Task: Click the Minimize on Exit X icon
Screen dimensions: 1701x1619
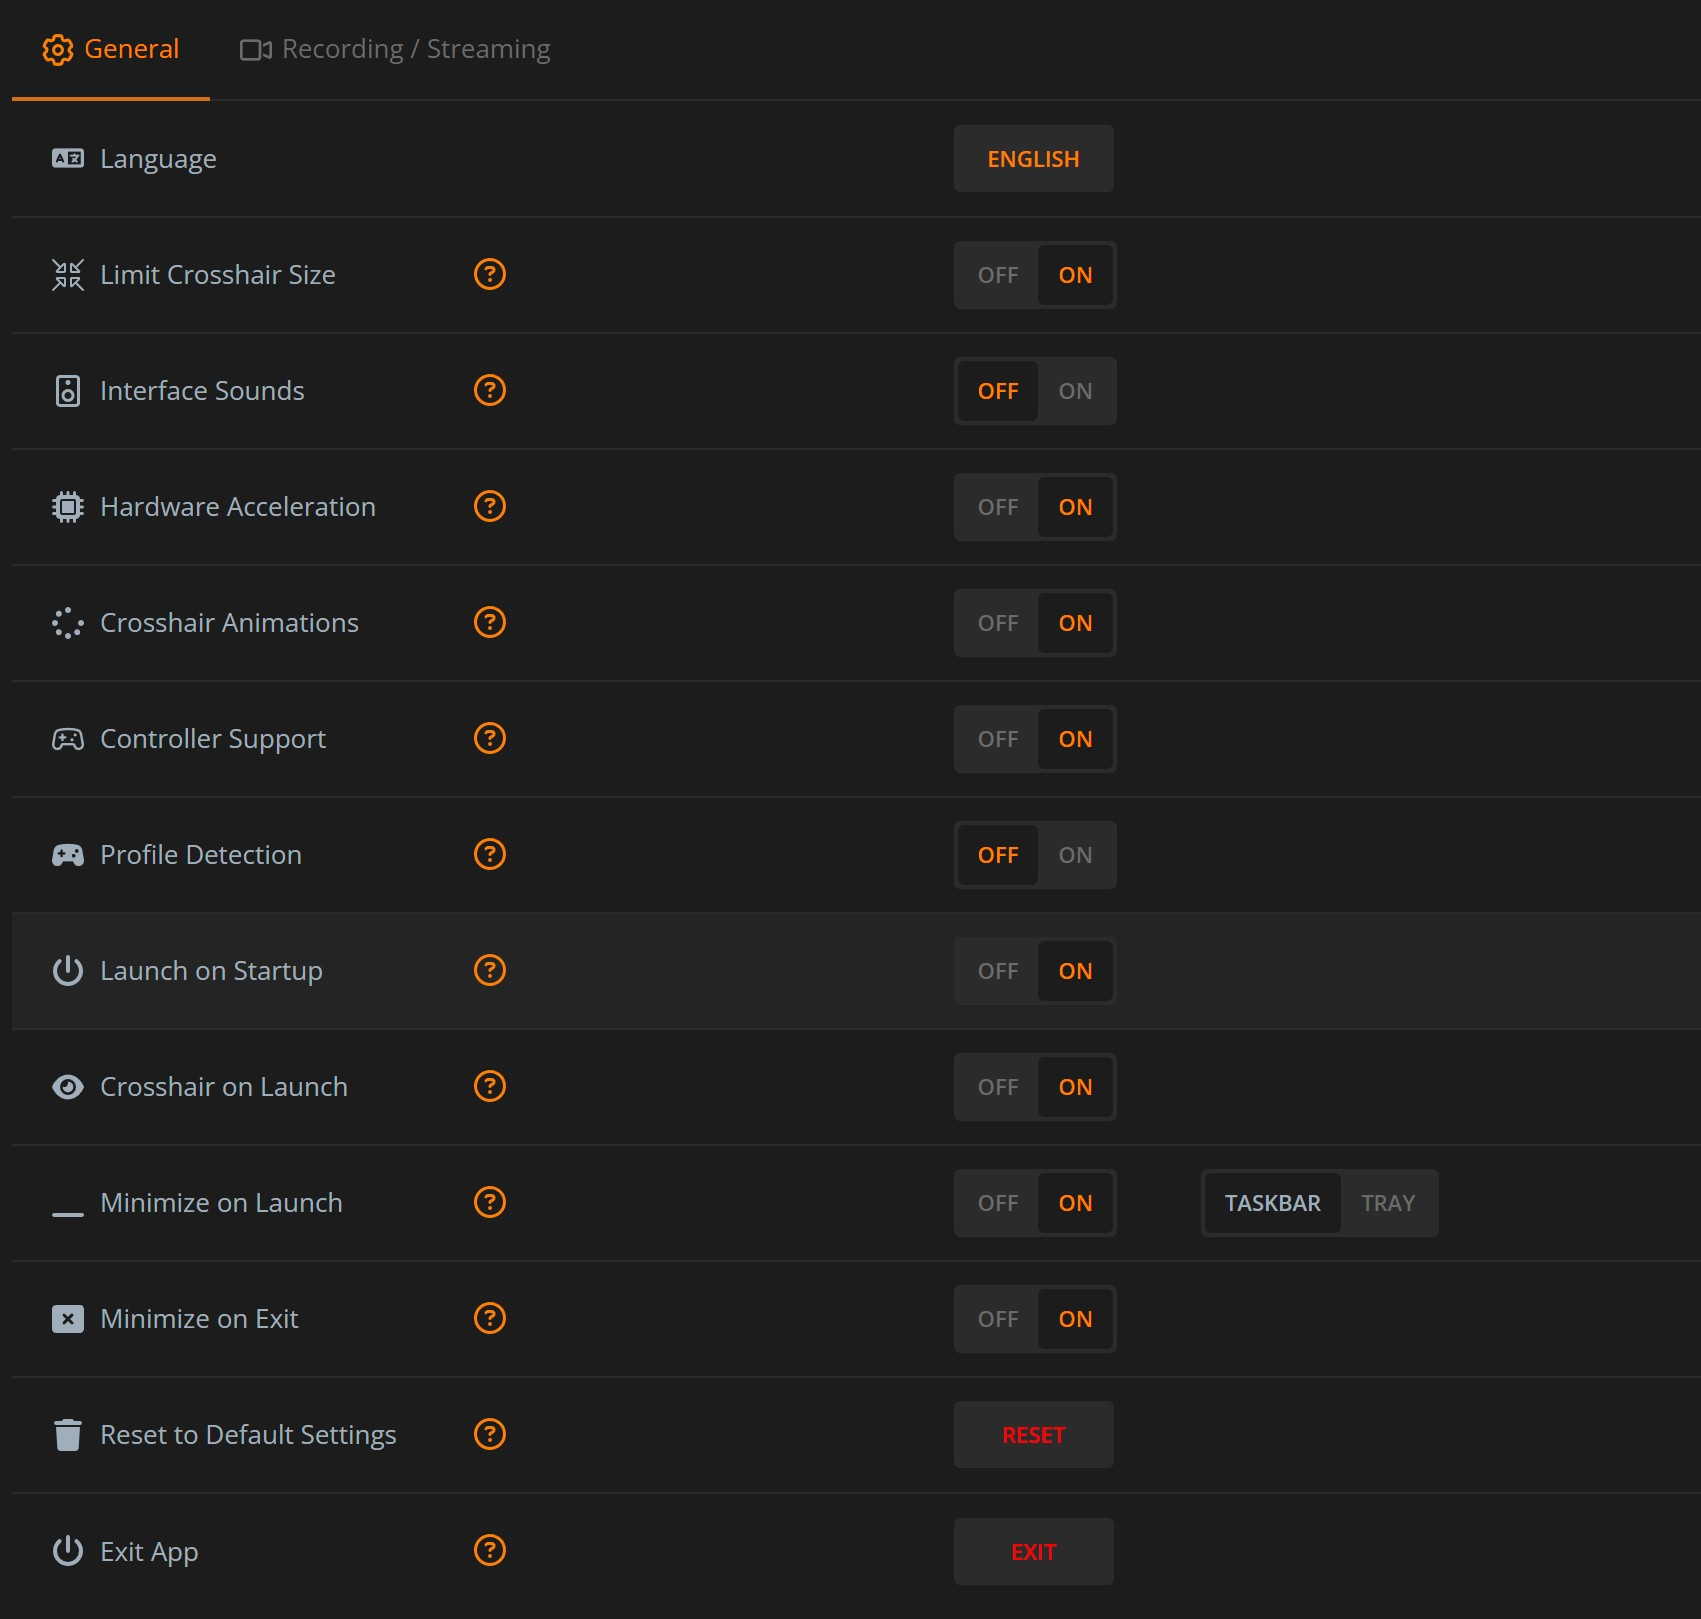Action: click(68, 1318)
